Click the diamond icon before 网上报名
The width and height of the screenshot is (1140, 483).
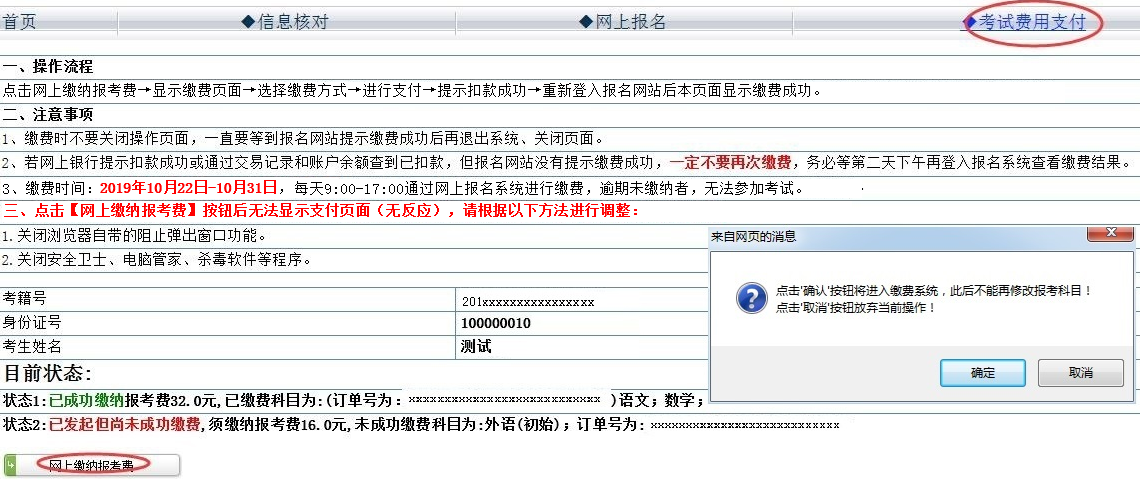click(x=586, y=22)
